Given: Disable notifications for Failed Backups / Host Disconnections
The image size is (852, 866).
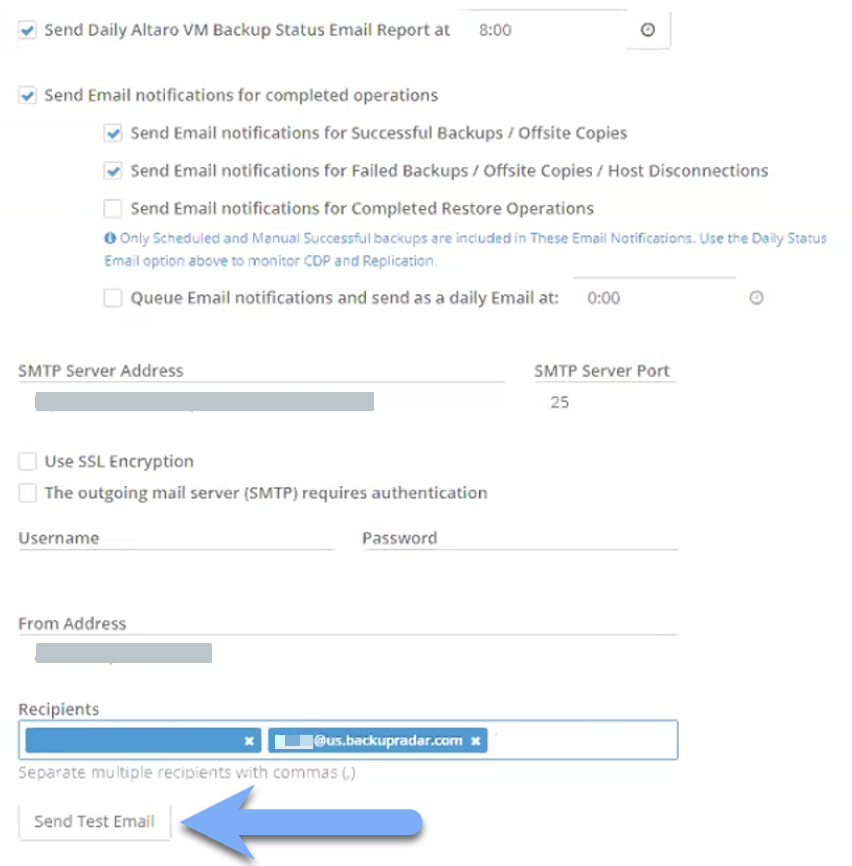Looking at the screenshot, I should 113,170.
